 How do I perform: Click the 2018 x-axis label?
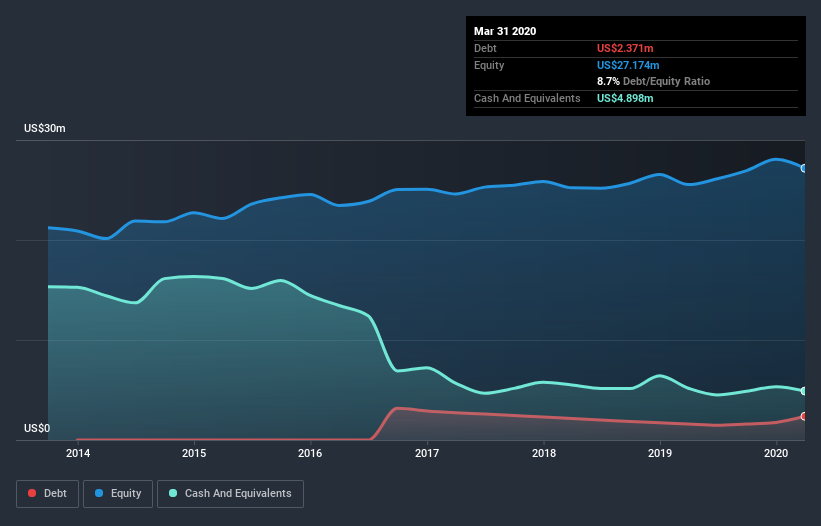[544, 453]
